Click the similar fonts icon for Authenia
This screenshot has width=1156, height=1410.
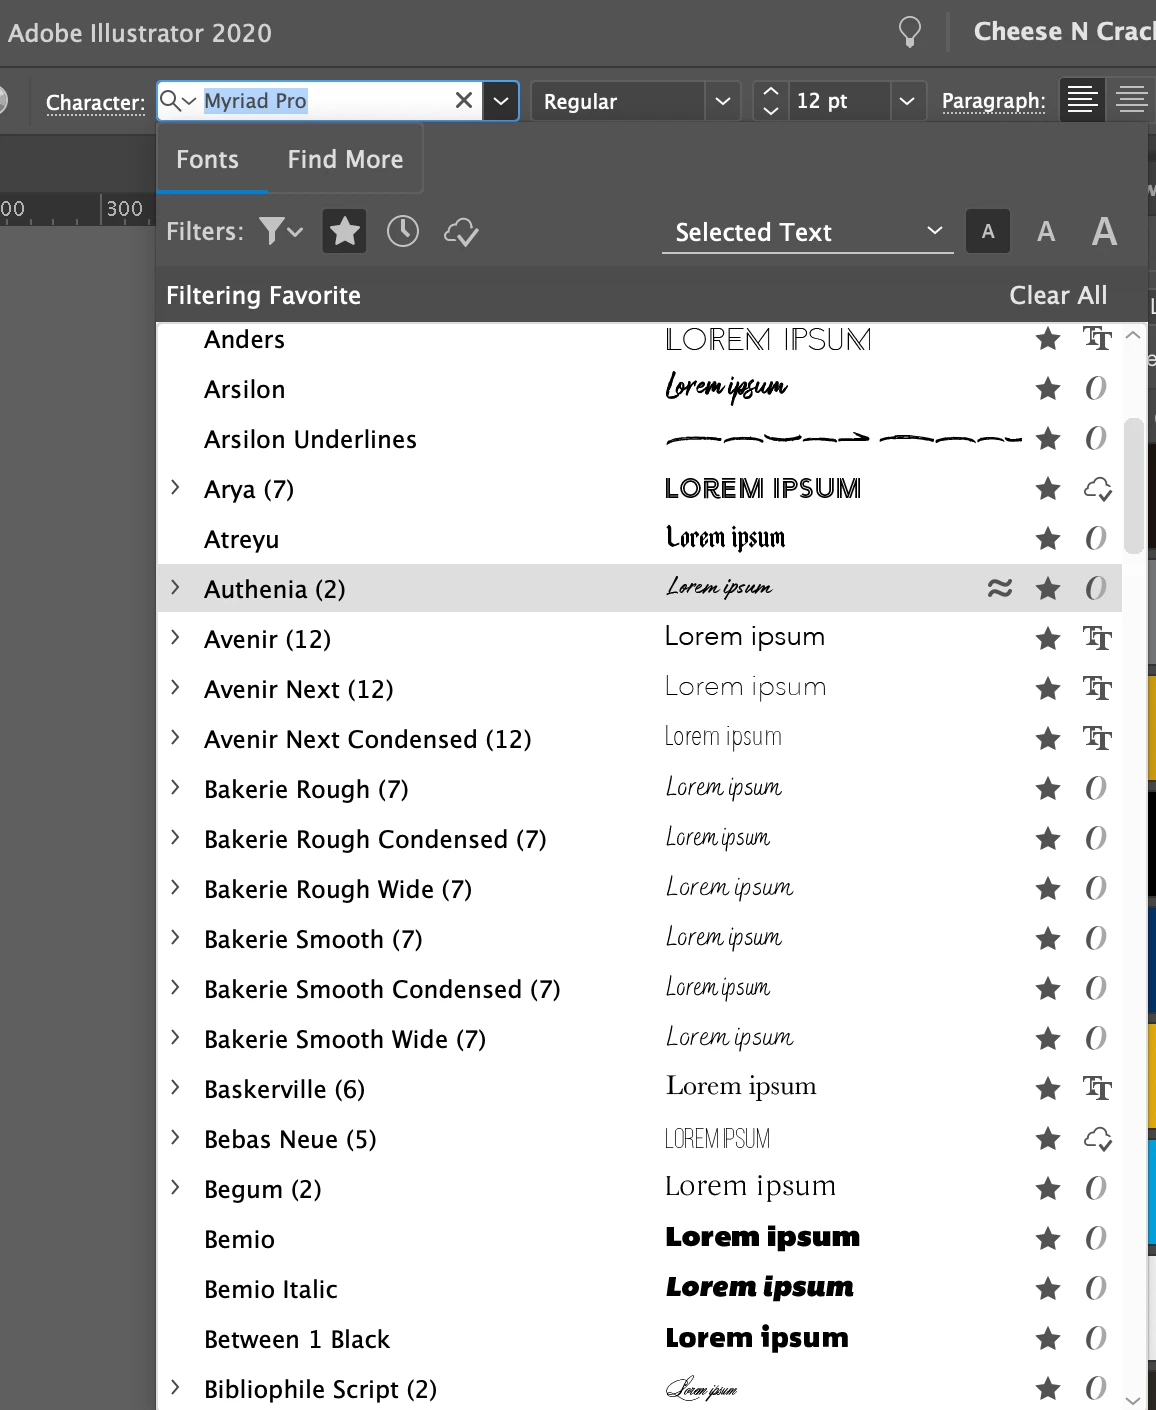1000,589
